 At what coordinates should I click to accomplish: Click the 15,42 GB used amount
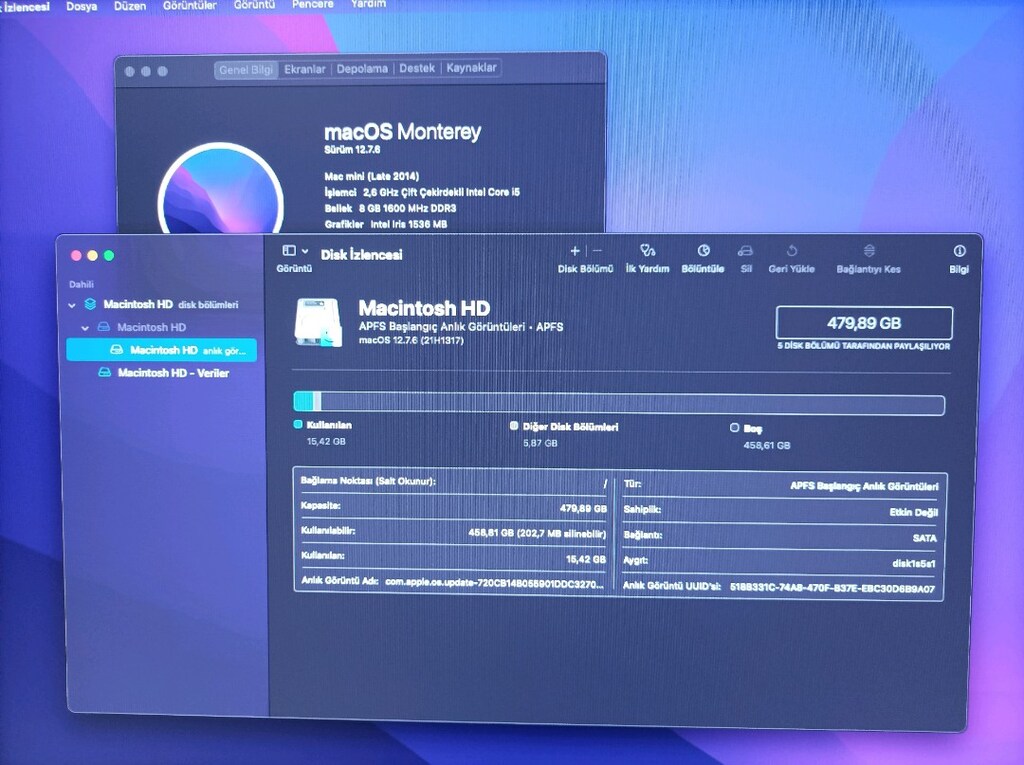pos(327,442)
